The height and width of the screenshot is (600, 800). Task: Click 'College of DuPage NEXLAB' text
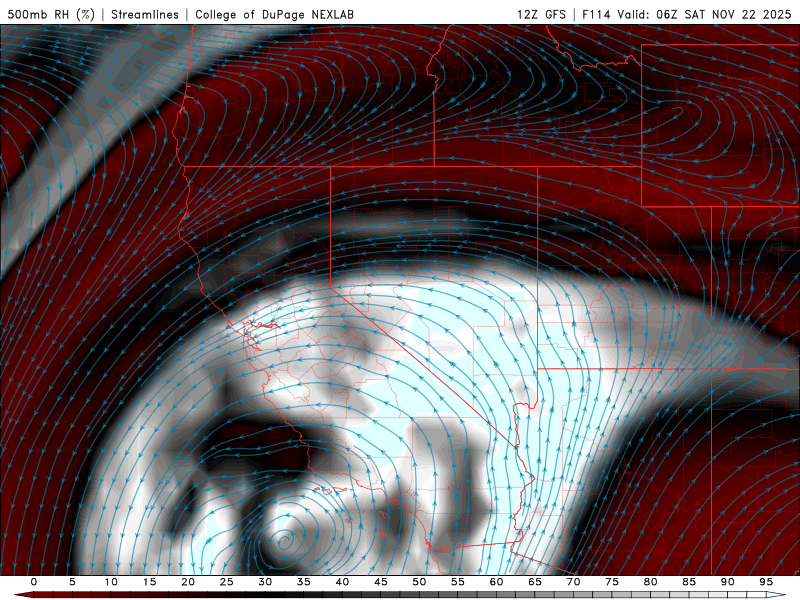[x=274, y=14]
